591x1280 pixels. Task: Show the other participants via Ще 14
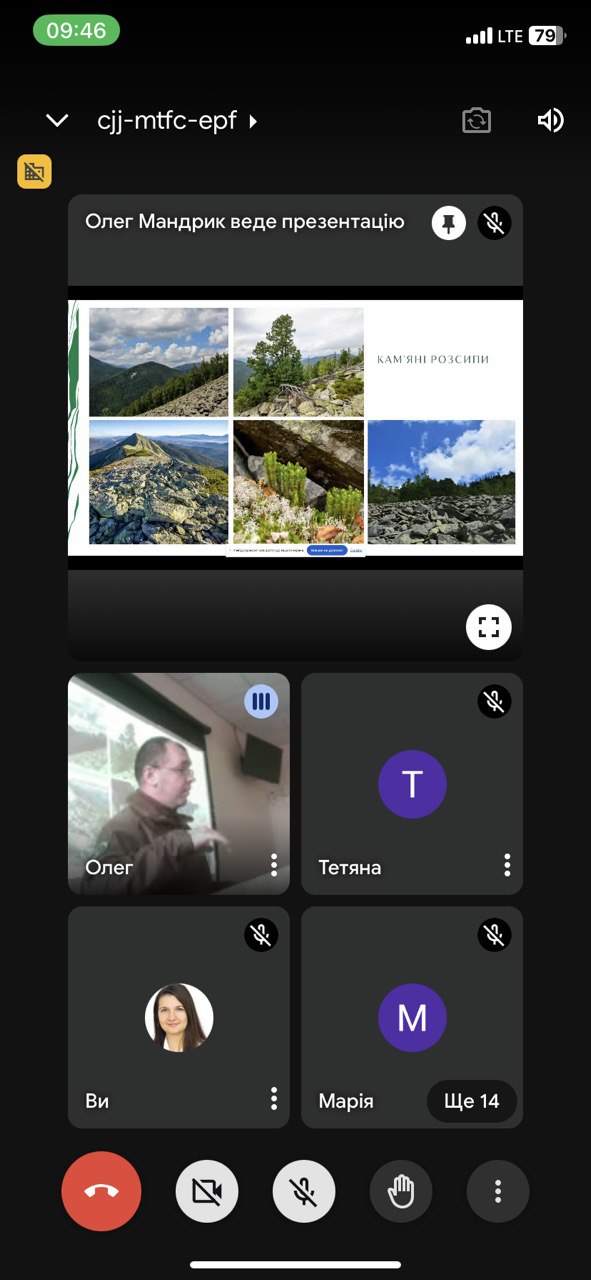[x=472, y=1101]
